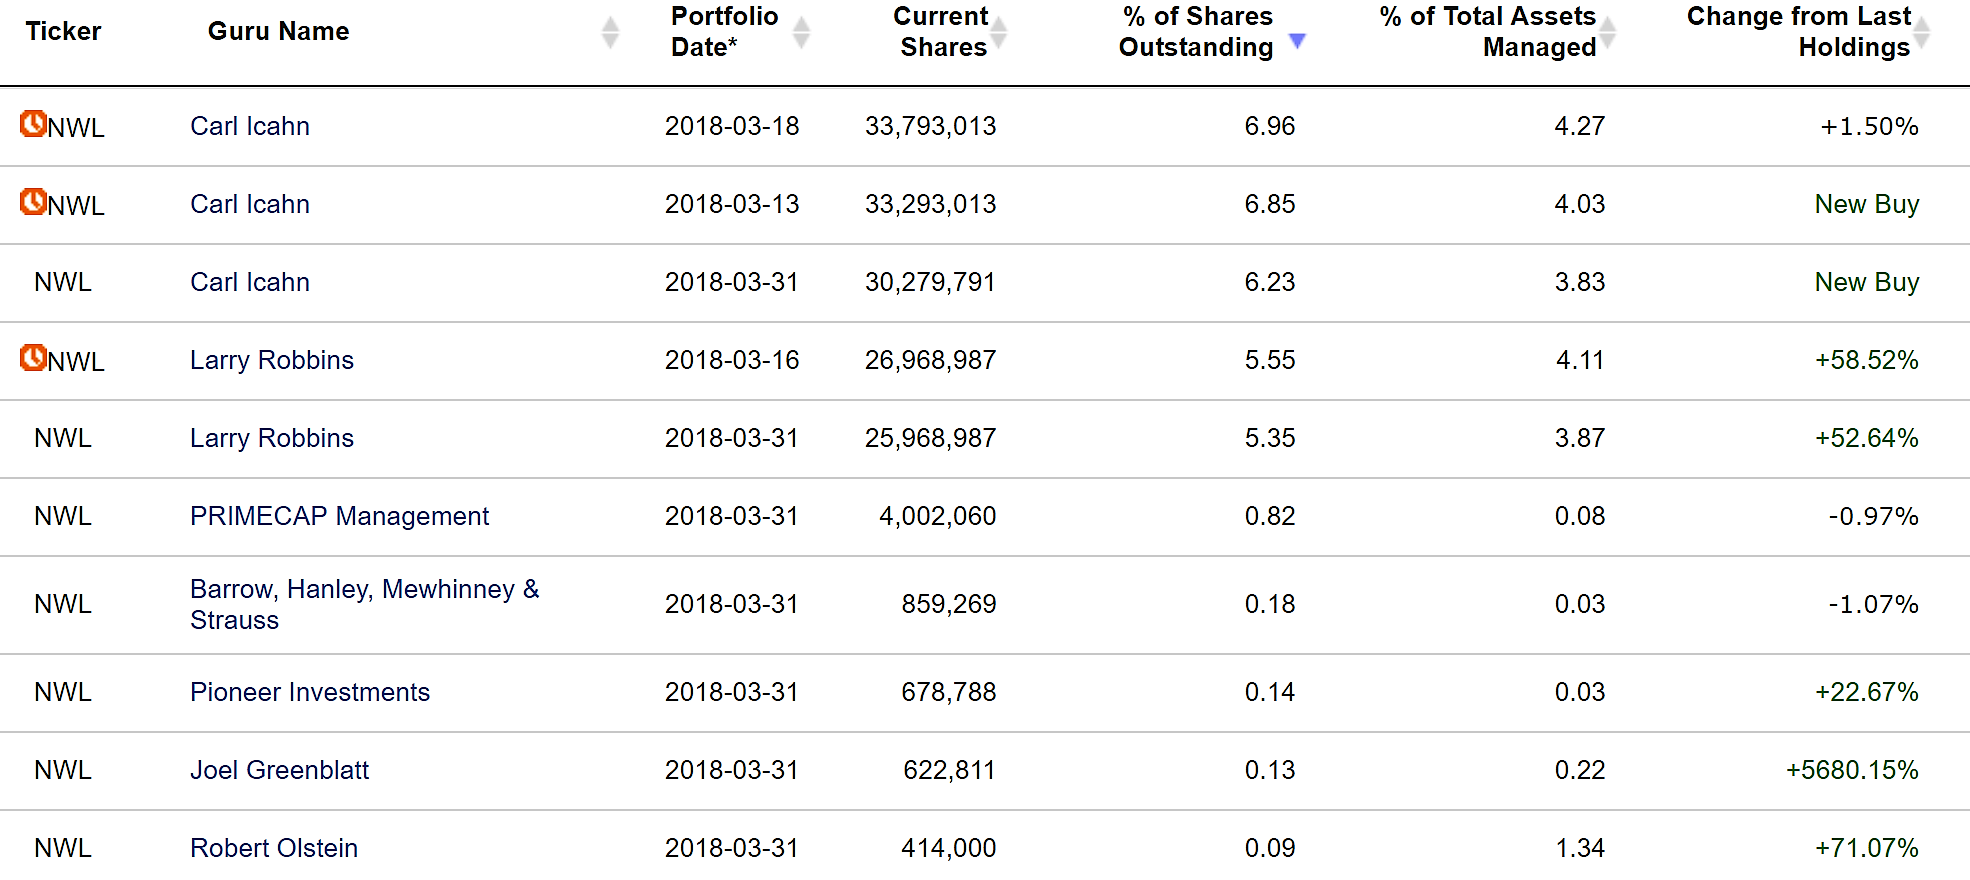
Task: Click the +52.64% change value
Action: 1867,438
